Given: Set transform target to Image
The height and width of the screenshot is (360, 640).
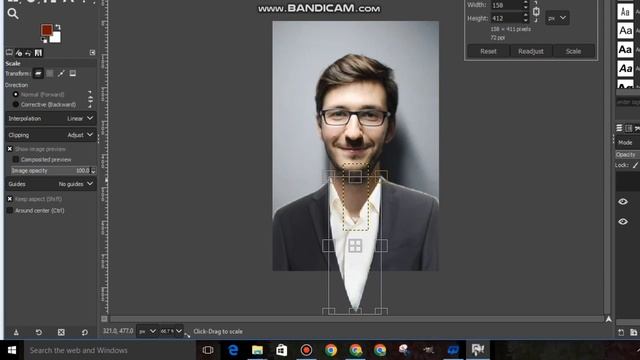Looking at the screenshot, I should click(73, 73).
